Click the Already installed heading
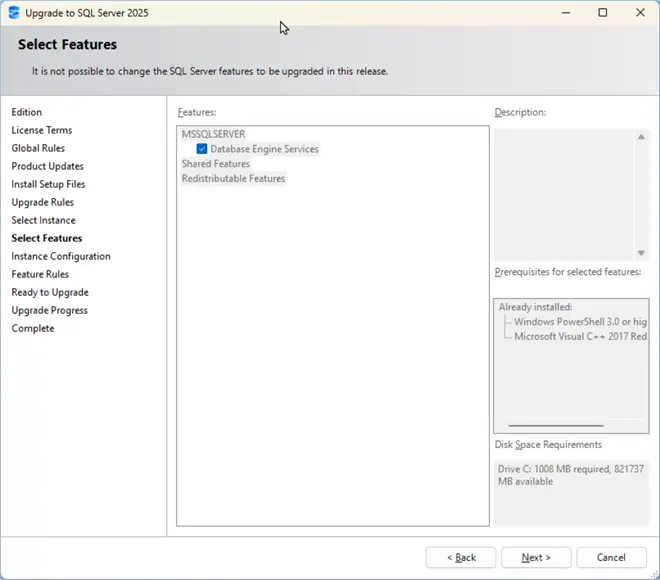The width and height of the screenshot is (660, 580). click(x=535, y=307)
